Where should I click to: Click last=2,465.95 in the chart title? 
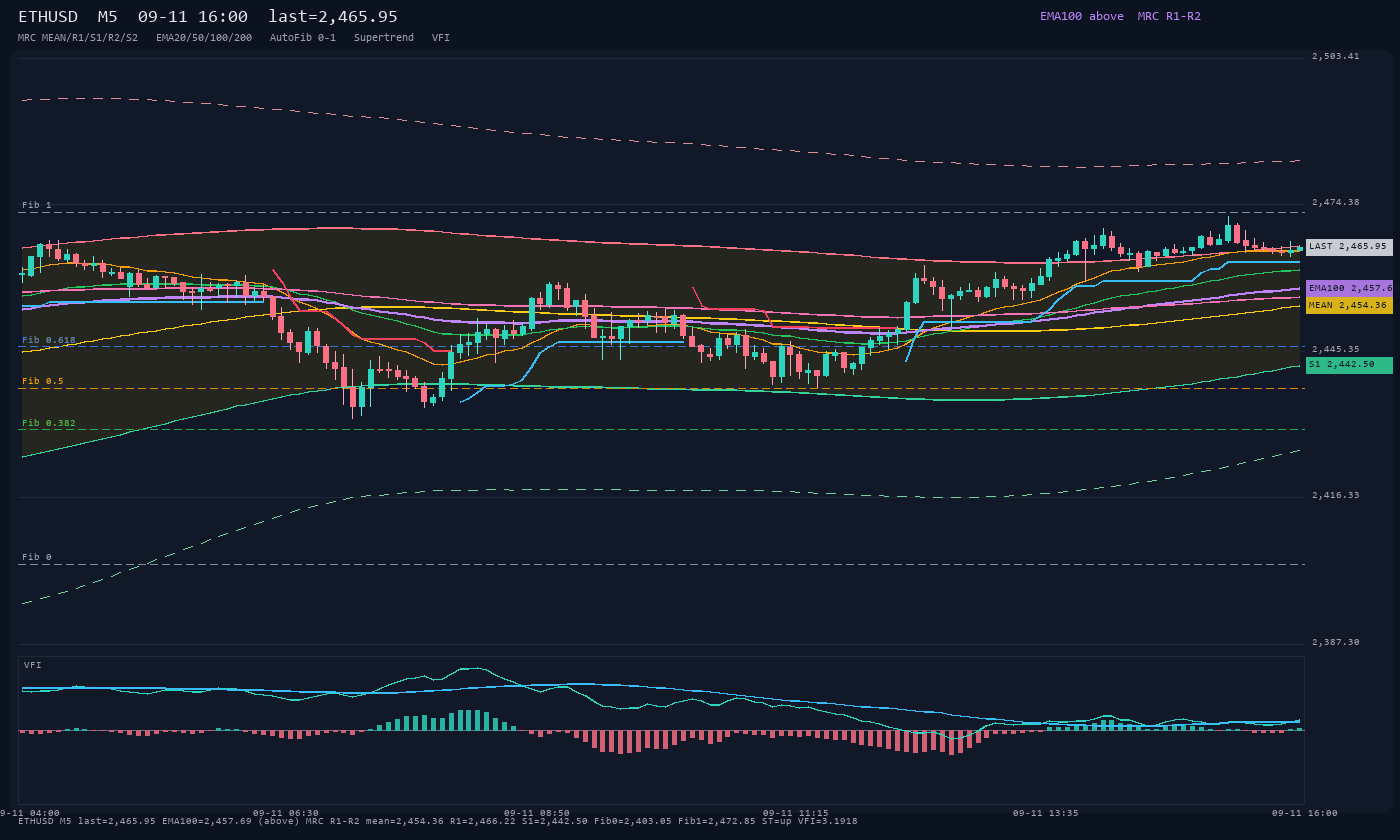[x=333, y=17]
